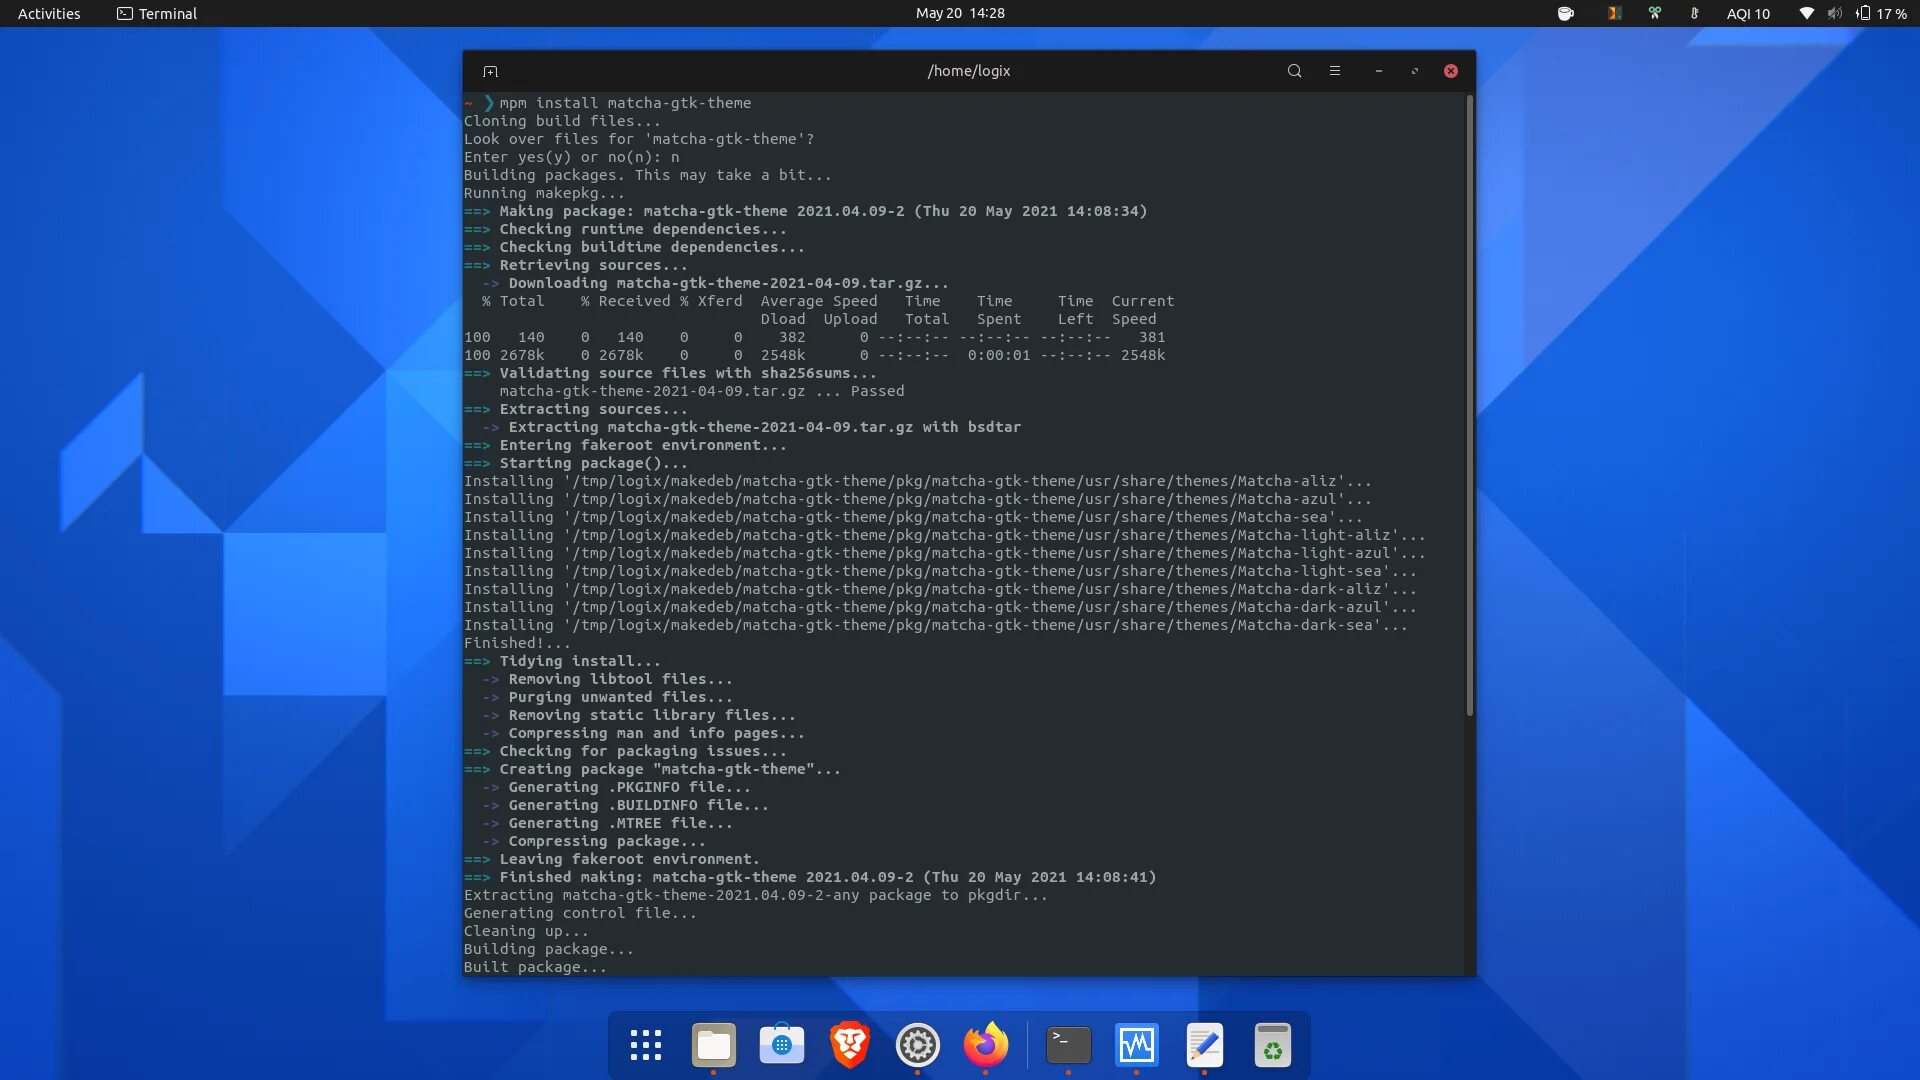Click the volume indicator icon

point(1834,13)
